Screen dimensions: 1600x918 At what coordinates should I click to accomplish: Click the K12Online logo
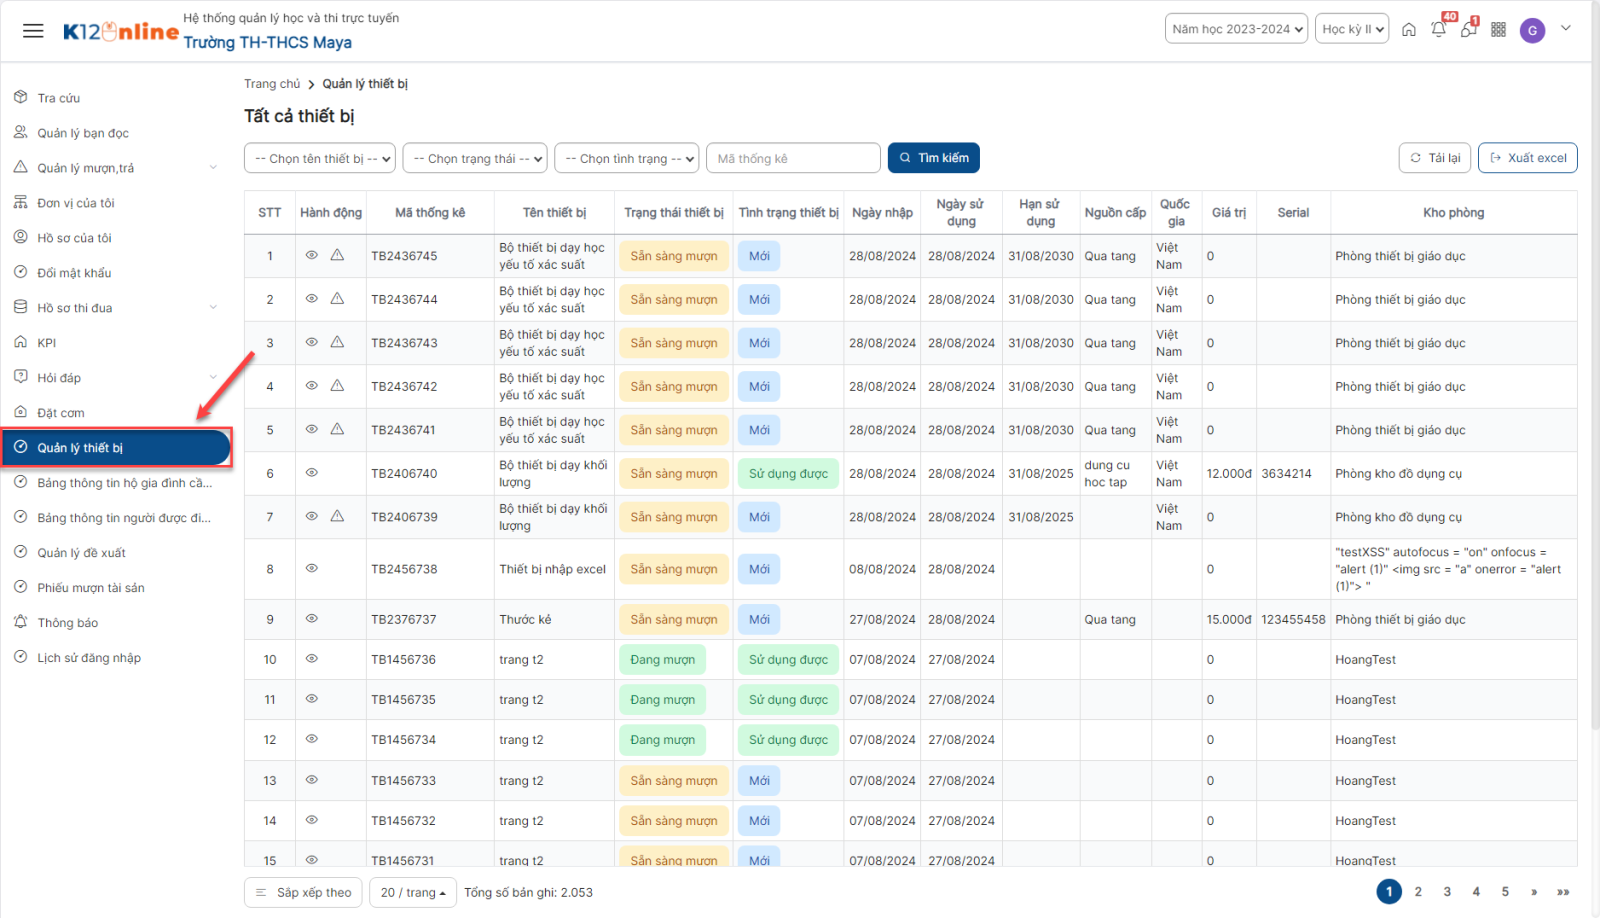(x=121, y=31)
